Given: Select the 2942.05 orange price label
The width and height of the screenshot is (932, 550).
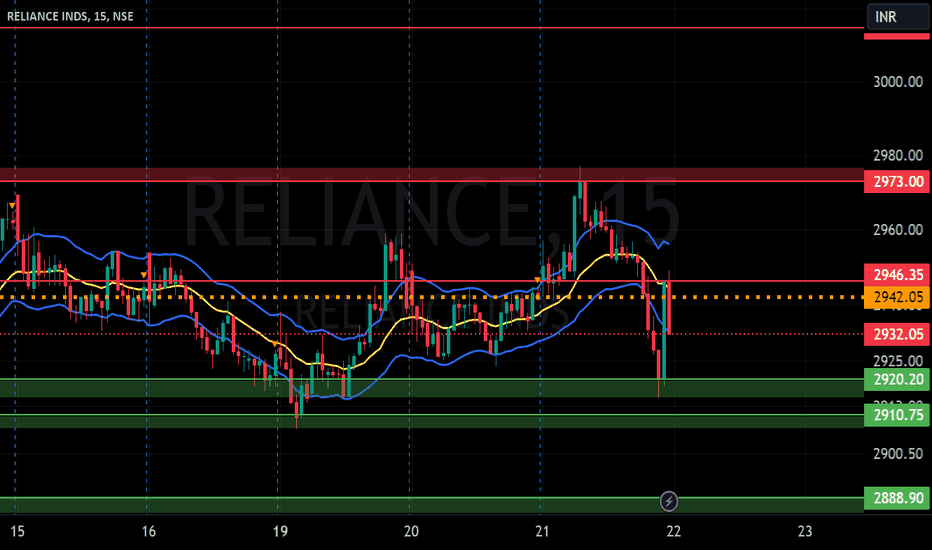Looking at the screenshot, I should coord(897,297).
